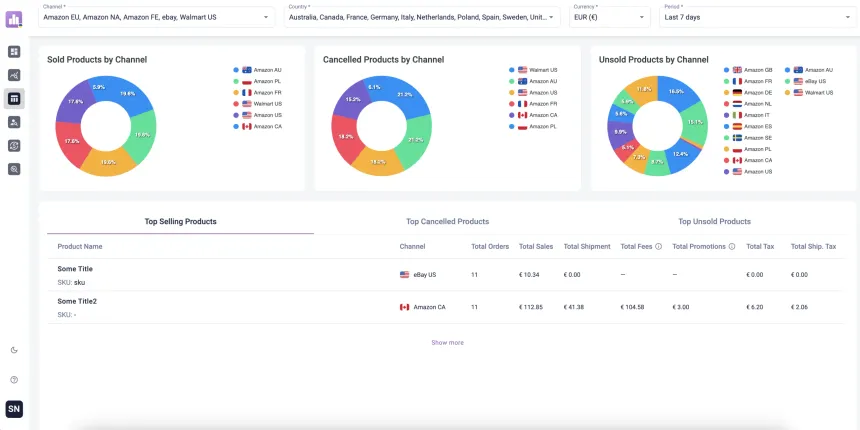The height and width of the screenshot is (430, 860).
Task: Open the dashboard grid icon in sidebar
Action: point(14,52)
